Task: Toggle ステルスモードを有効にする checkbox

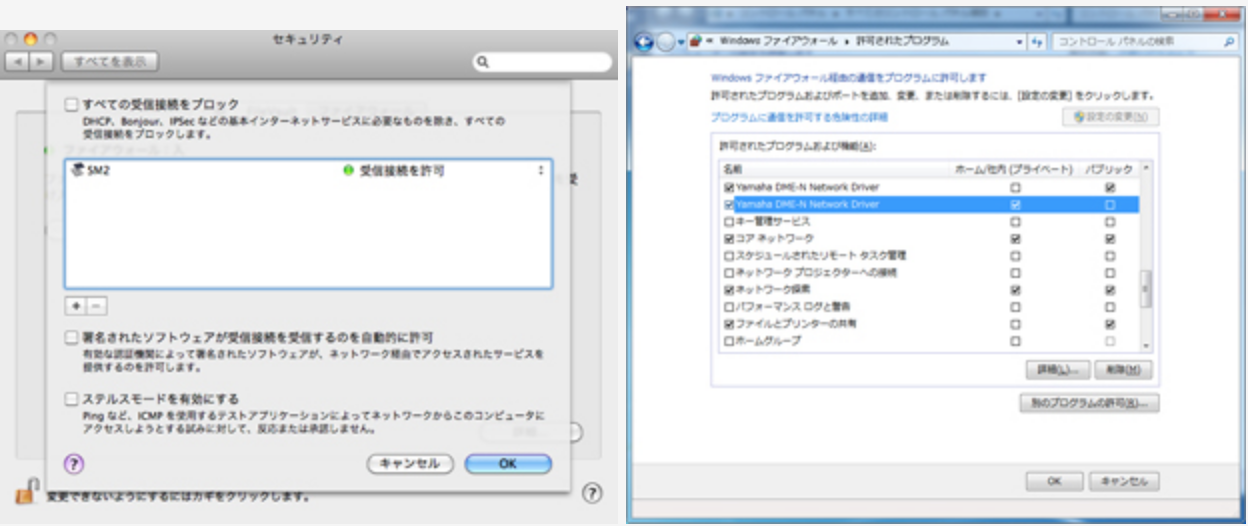Action: pyautogui.click(x=71, y=399)
